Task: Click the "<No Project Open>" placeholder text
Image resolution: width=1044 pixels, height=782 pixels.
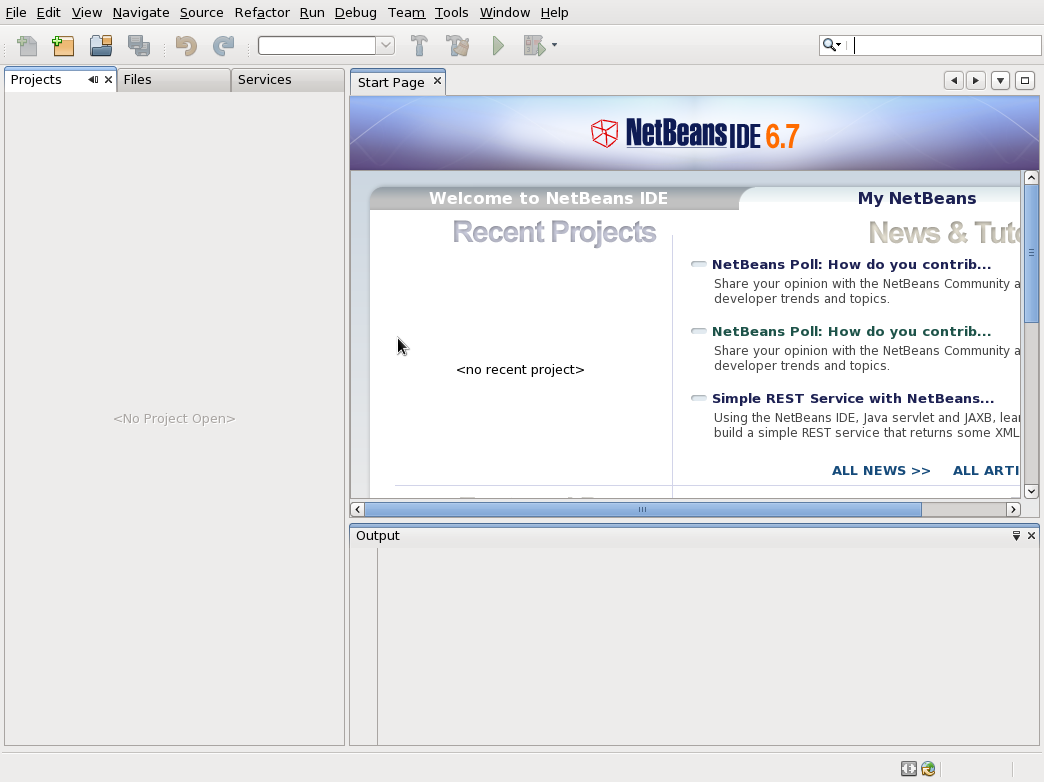Action: point(174,418)
